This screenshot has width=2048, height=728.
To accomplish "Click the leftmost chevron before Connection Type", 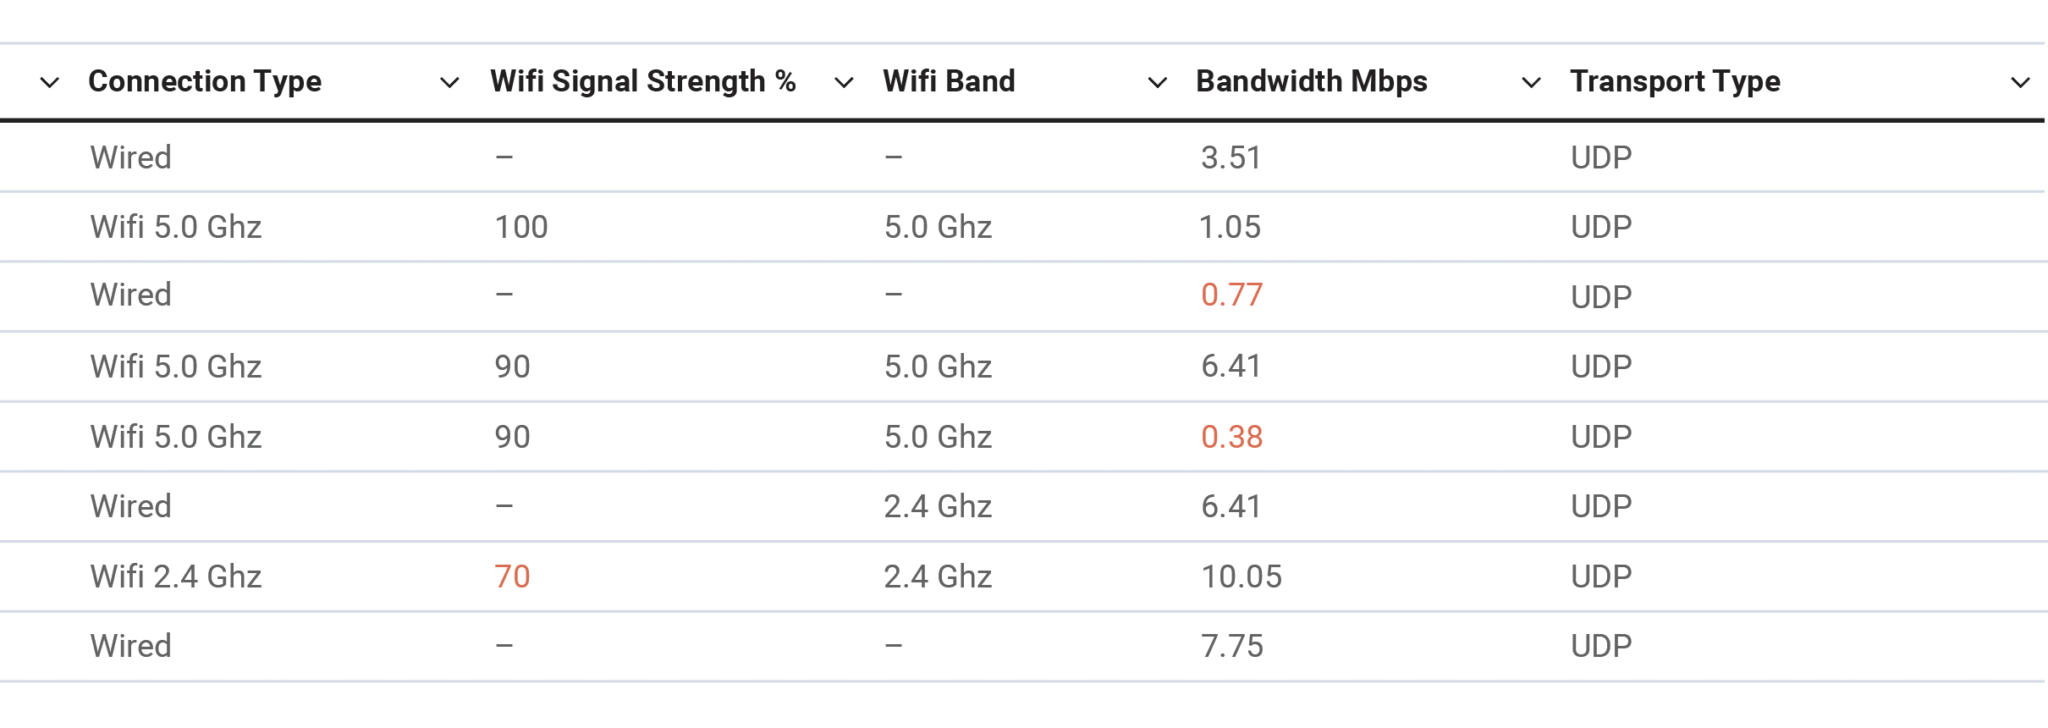I will point(49,82).
